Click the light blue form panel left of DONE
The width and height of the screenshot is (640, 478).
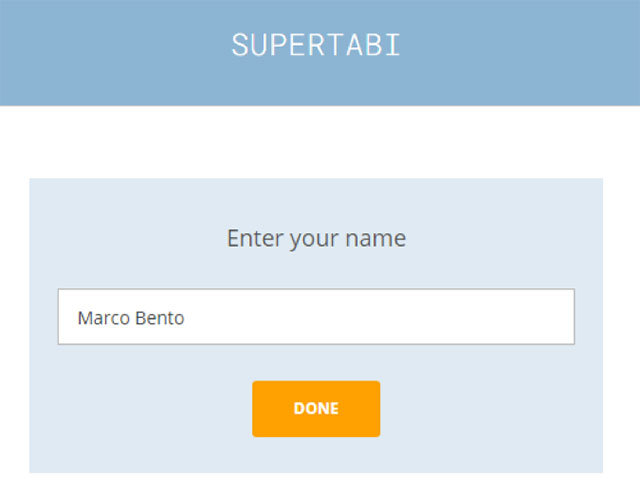(140, 410)
